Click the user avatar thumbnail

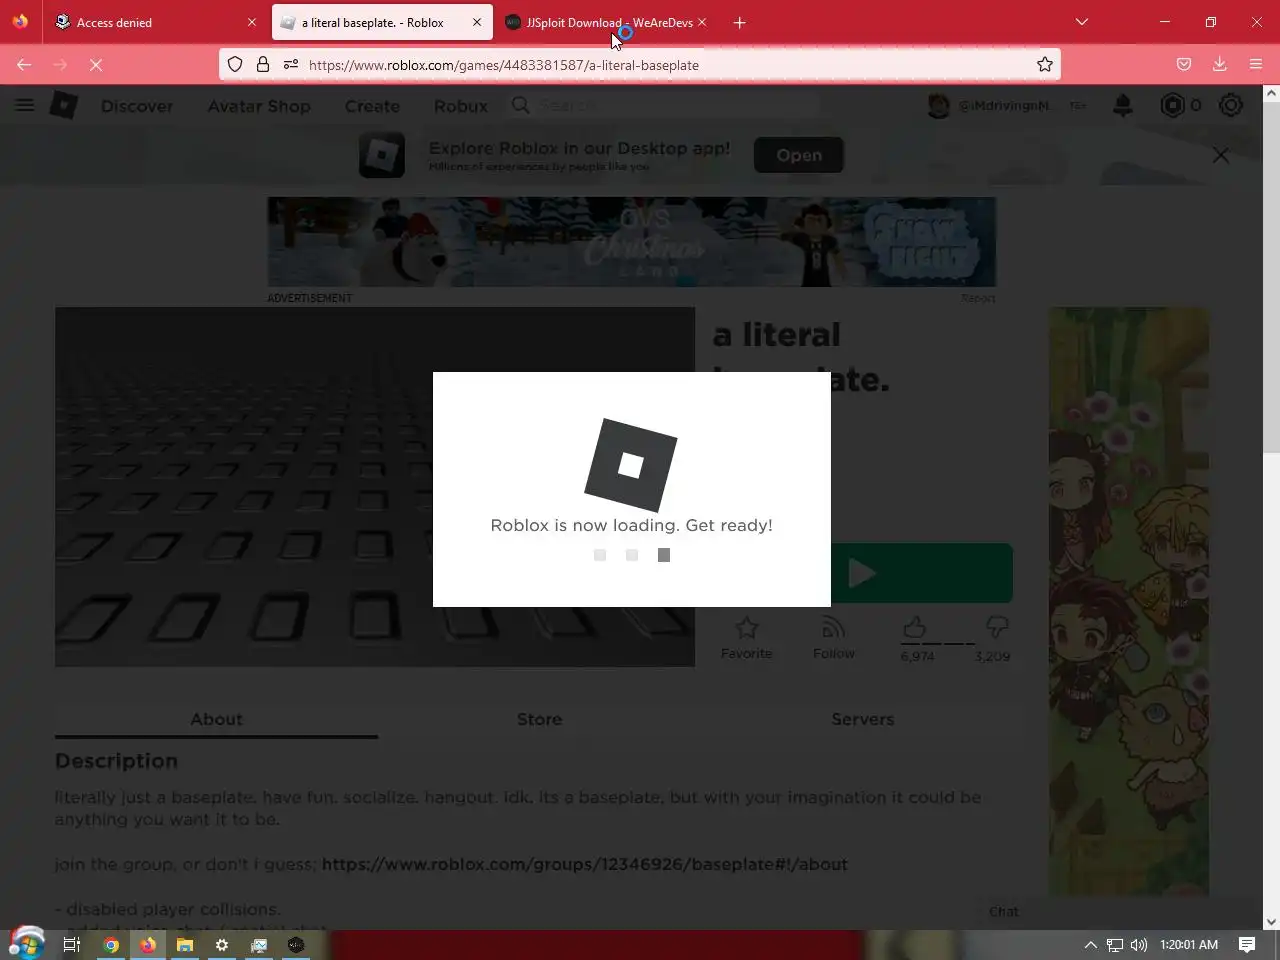click(x=938, y=105)
